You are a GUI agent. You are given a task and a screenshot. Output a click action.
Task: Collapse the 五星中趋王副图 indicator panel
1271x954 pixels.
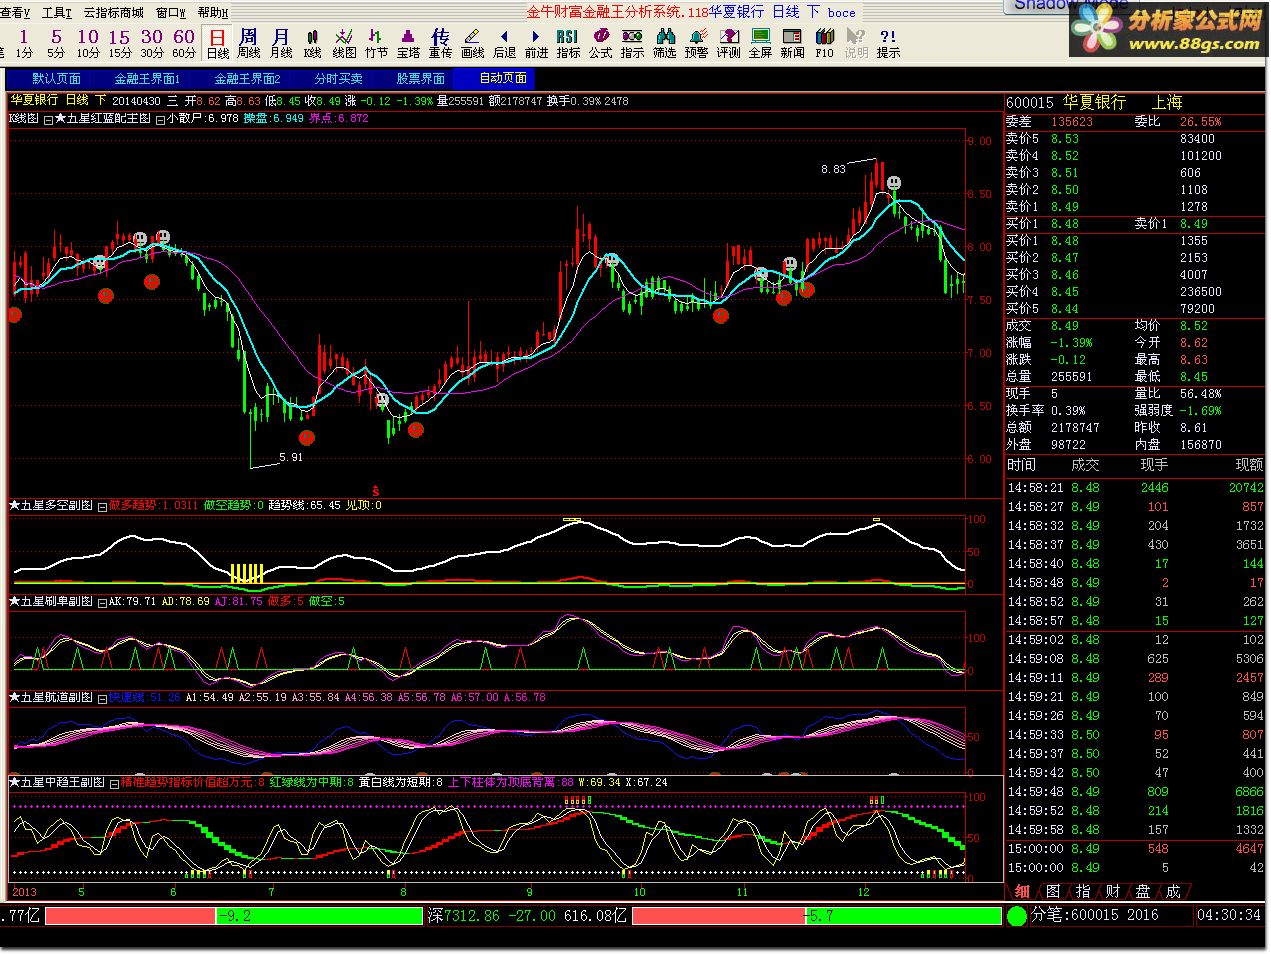[x=113, y=783]
